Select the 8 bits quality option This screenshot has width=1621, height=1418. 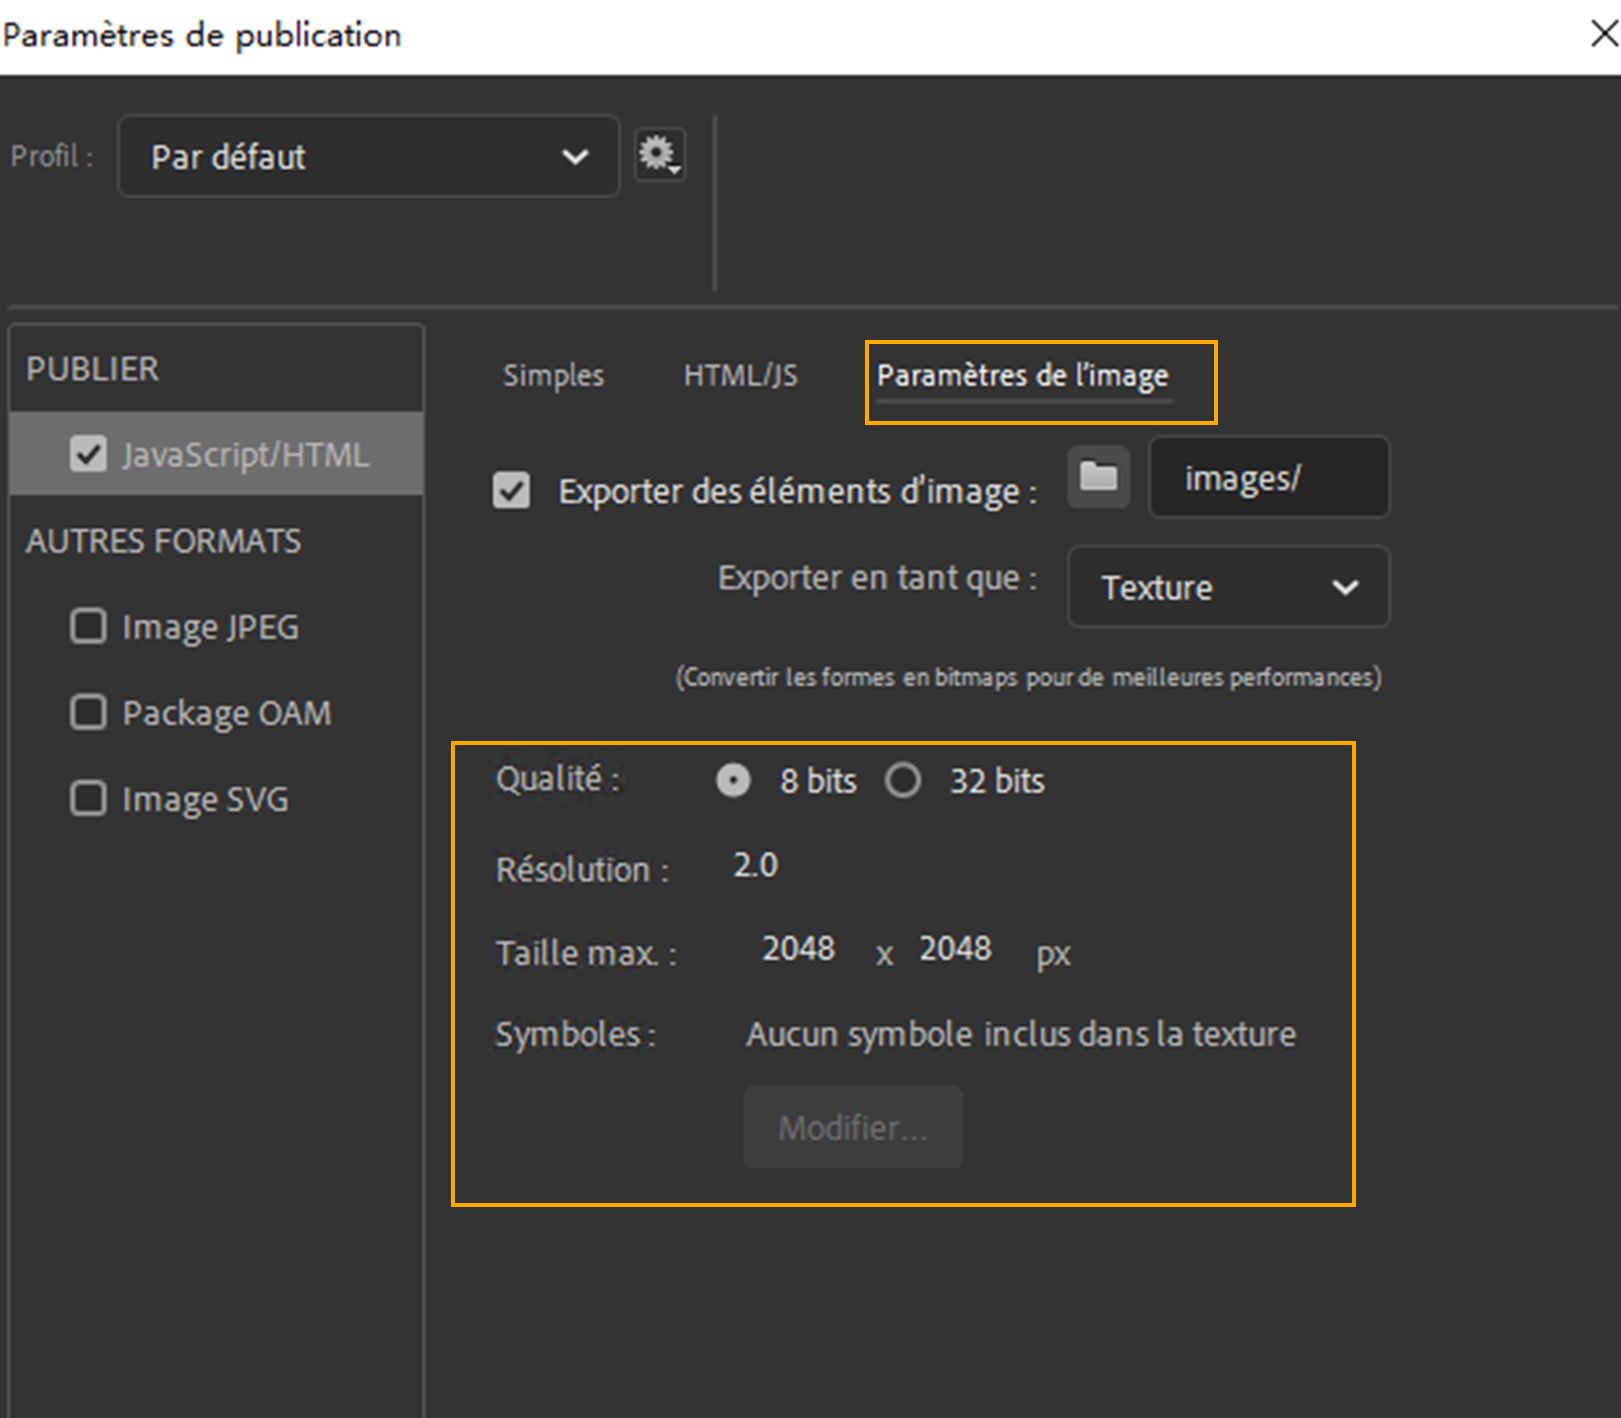coord(733,781)
